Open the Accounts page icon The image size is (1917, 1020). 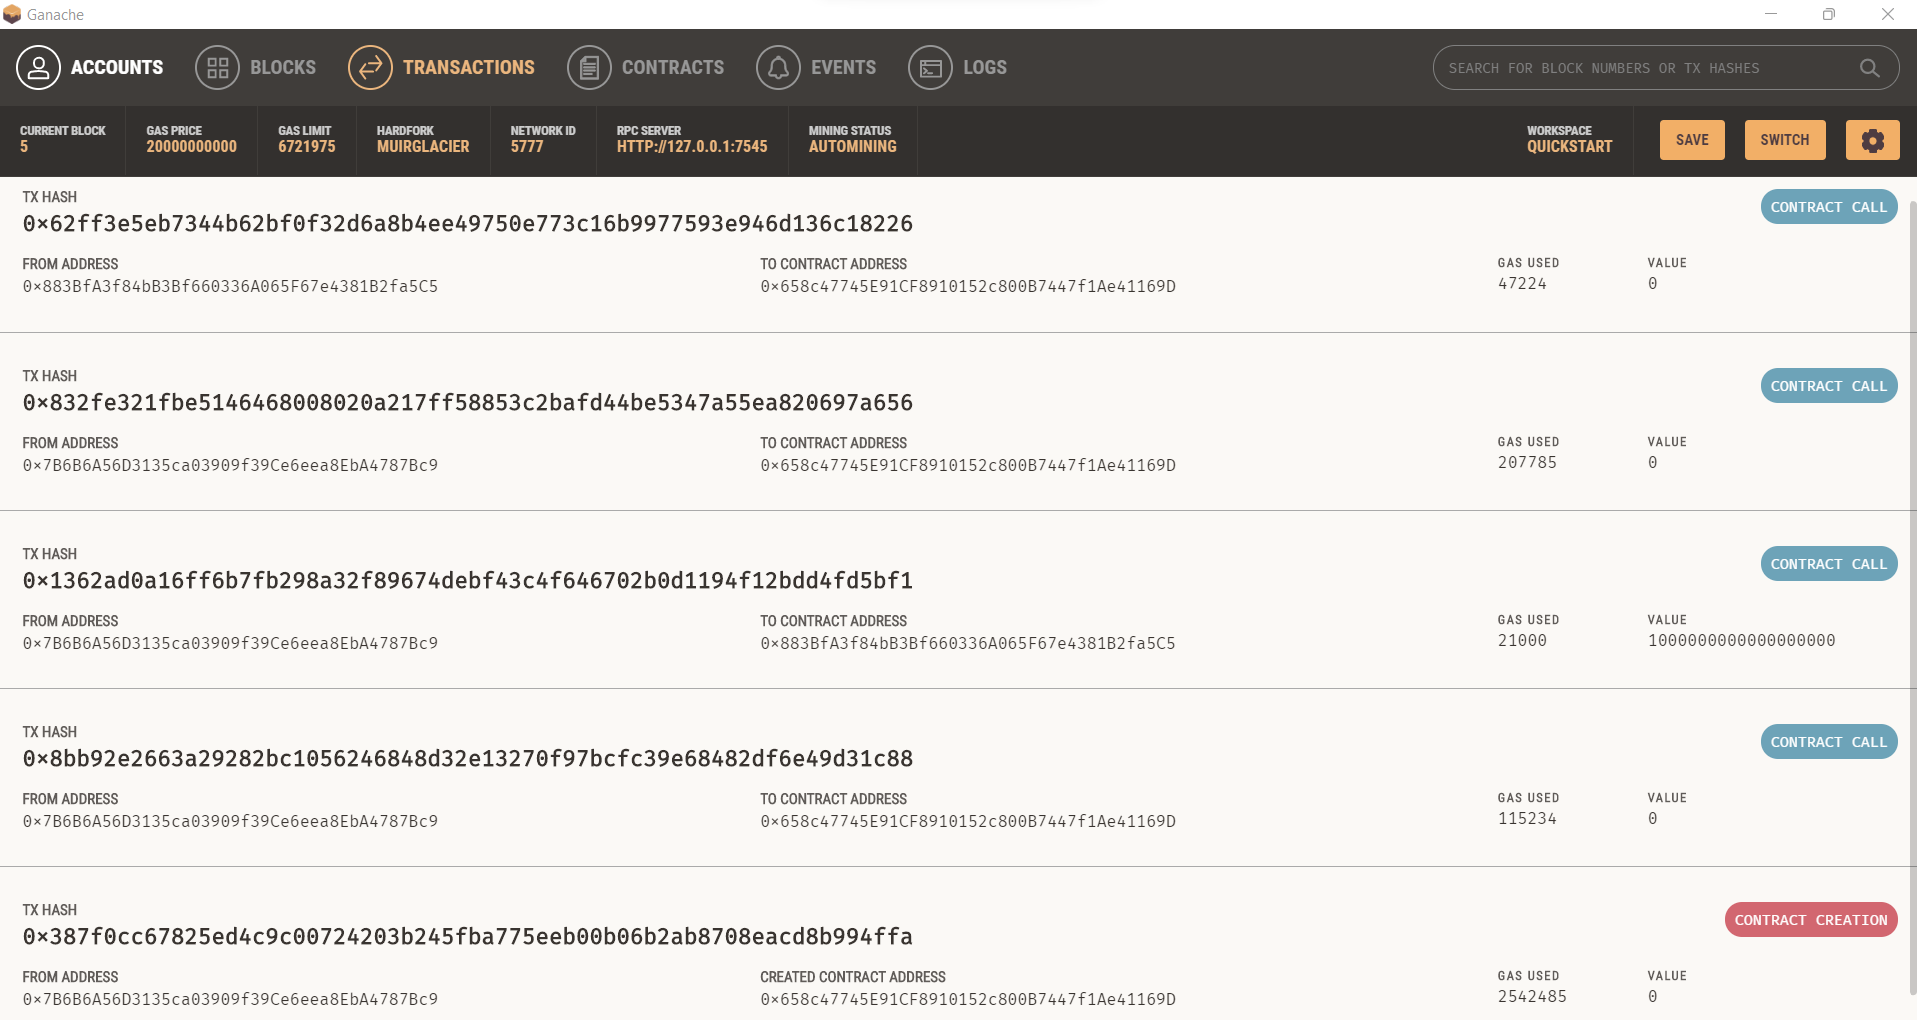tap(37, 67)
